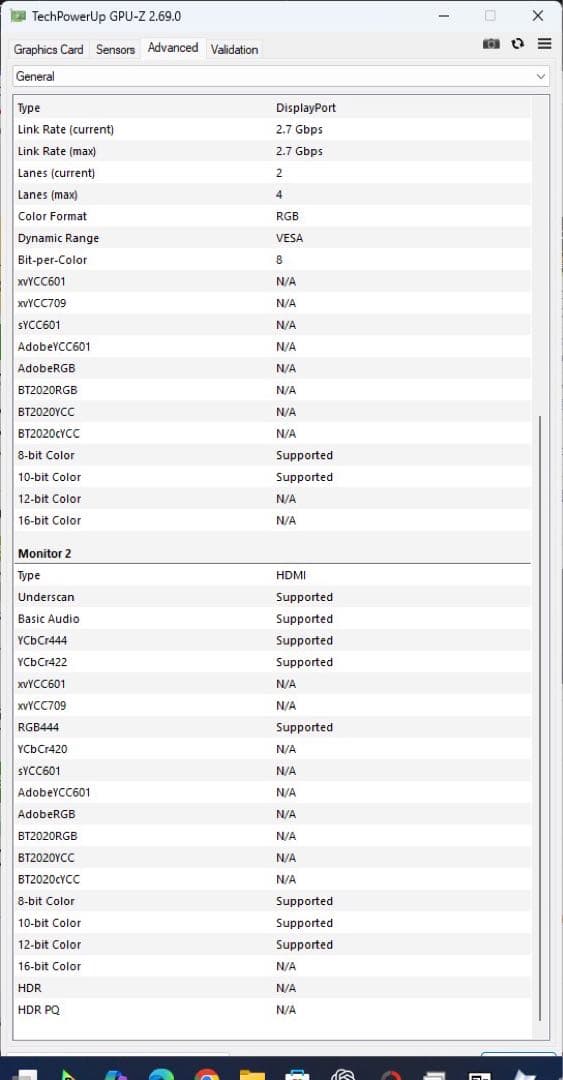The width and height of the screenshot is (563, 1080).
Task: Expand the General dropdown arrow
Action: coord(541,76)
